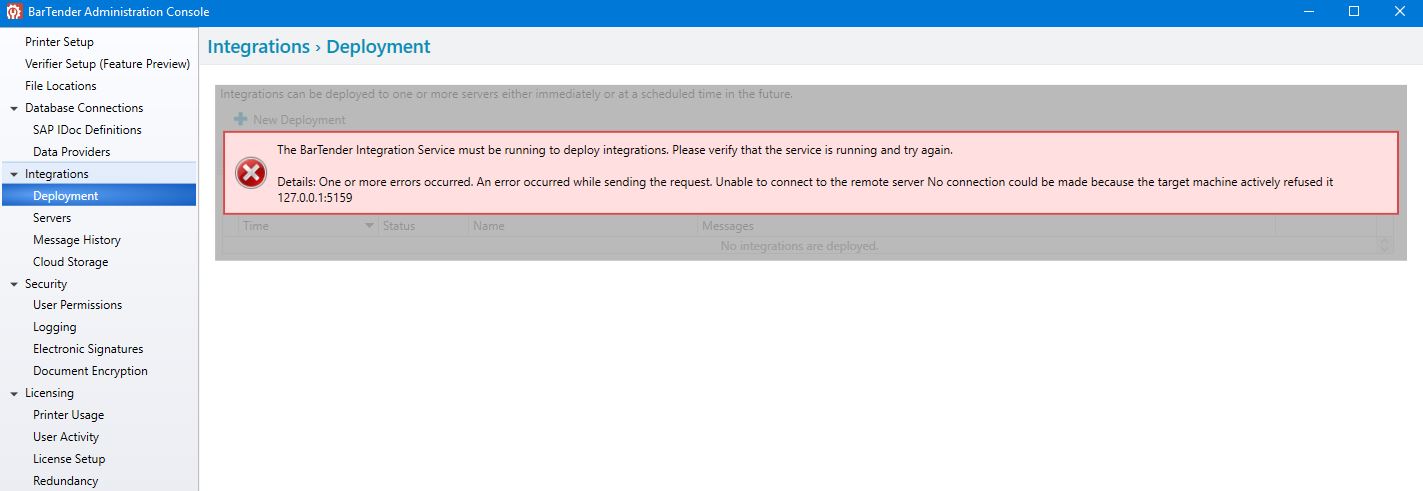The image size is (1423, 491).
Task: Open Verifier Setup (Feature Preview)
Action: (107, 64)
